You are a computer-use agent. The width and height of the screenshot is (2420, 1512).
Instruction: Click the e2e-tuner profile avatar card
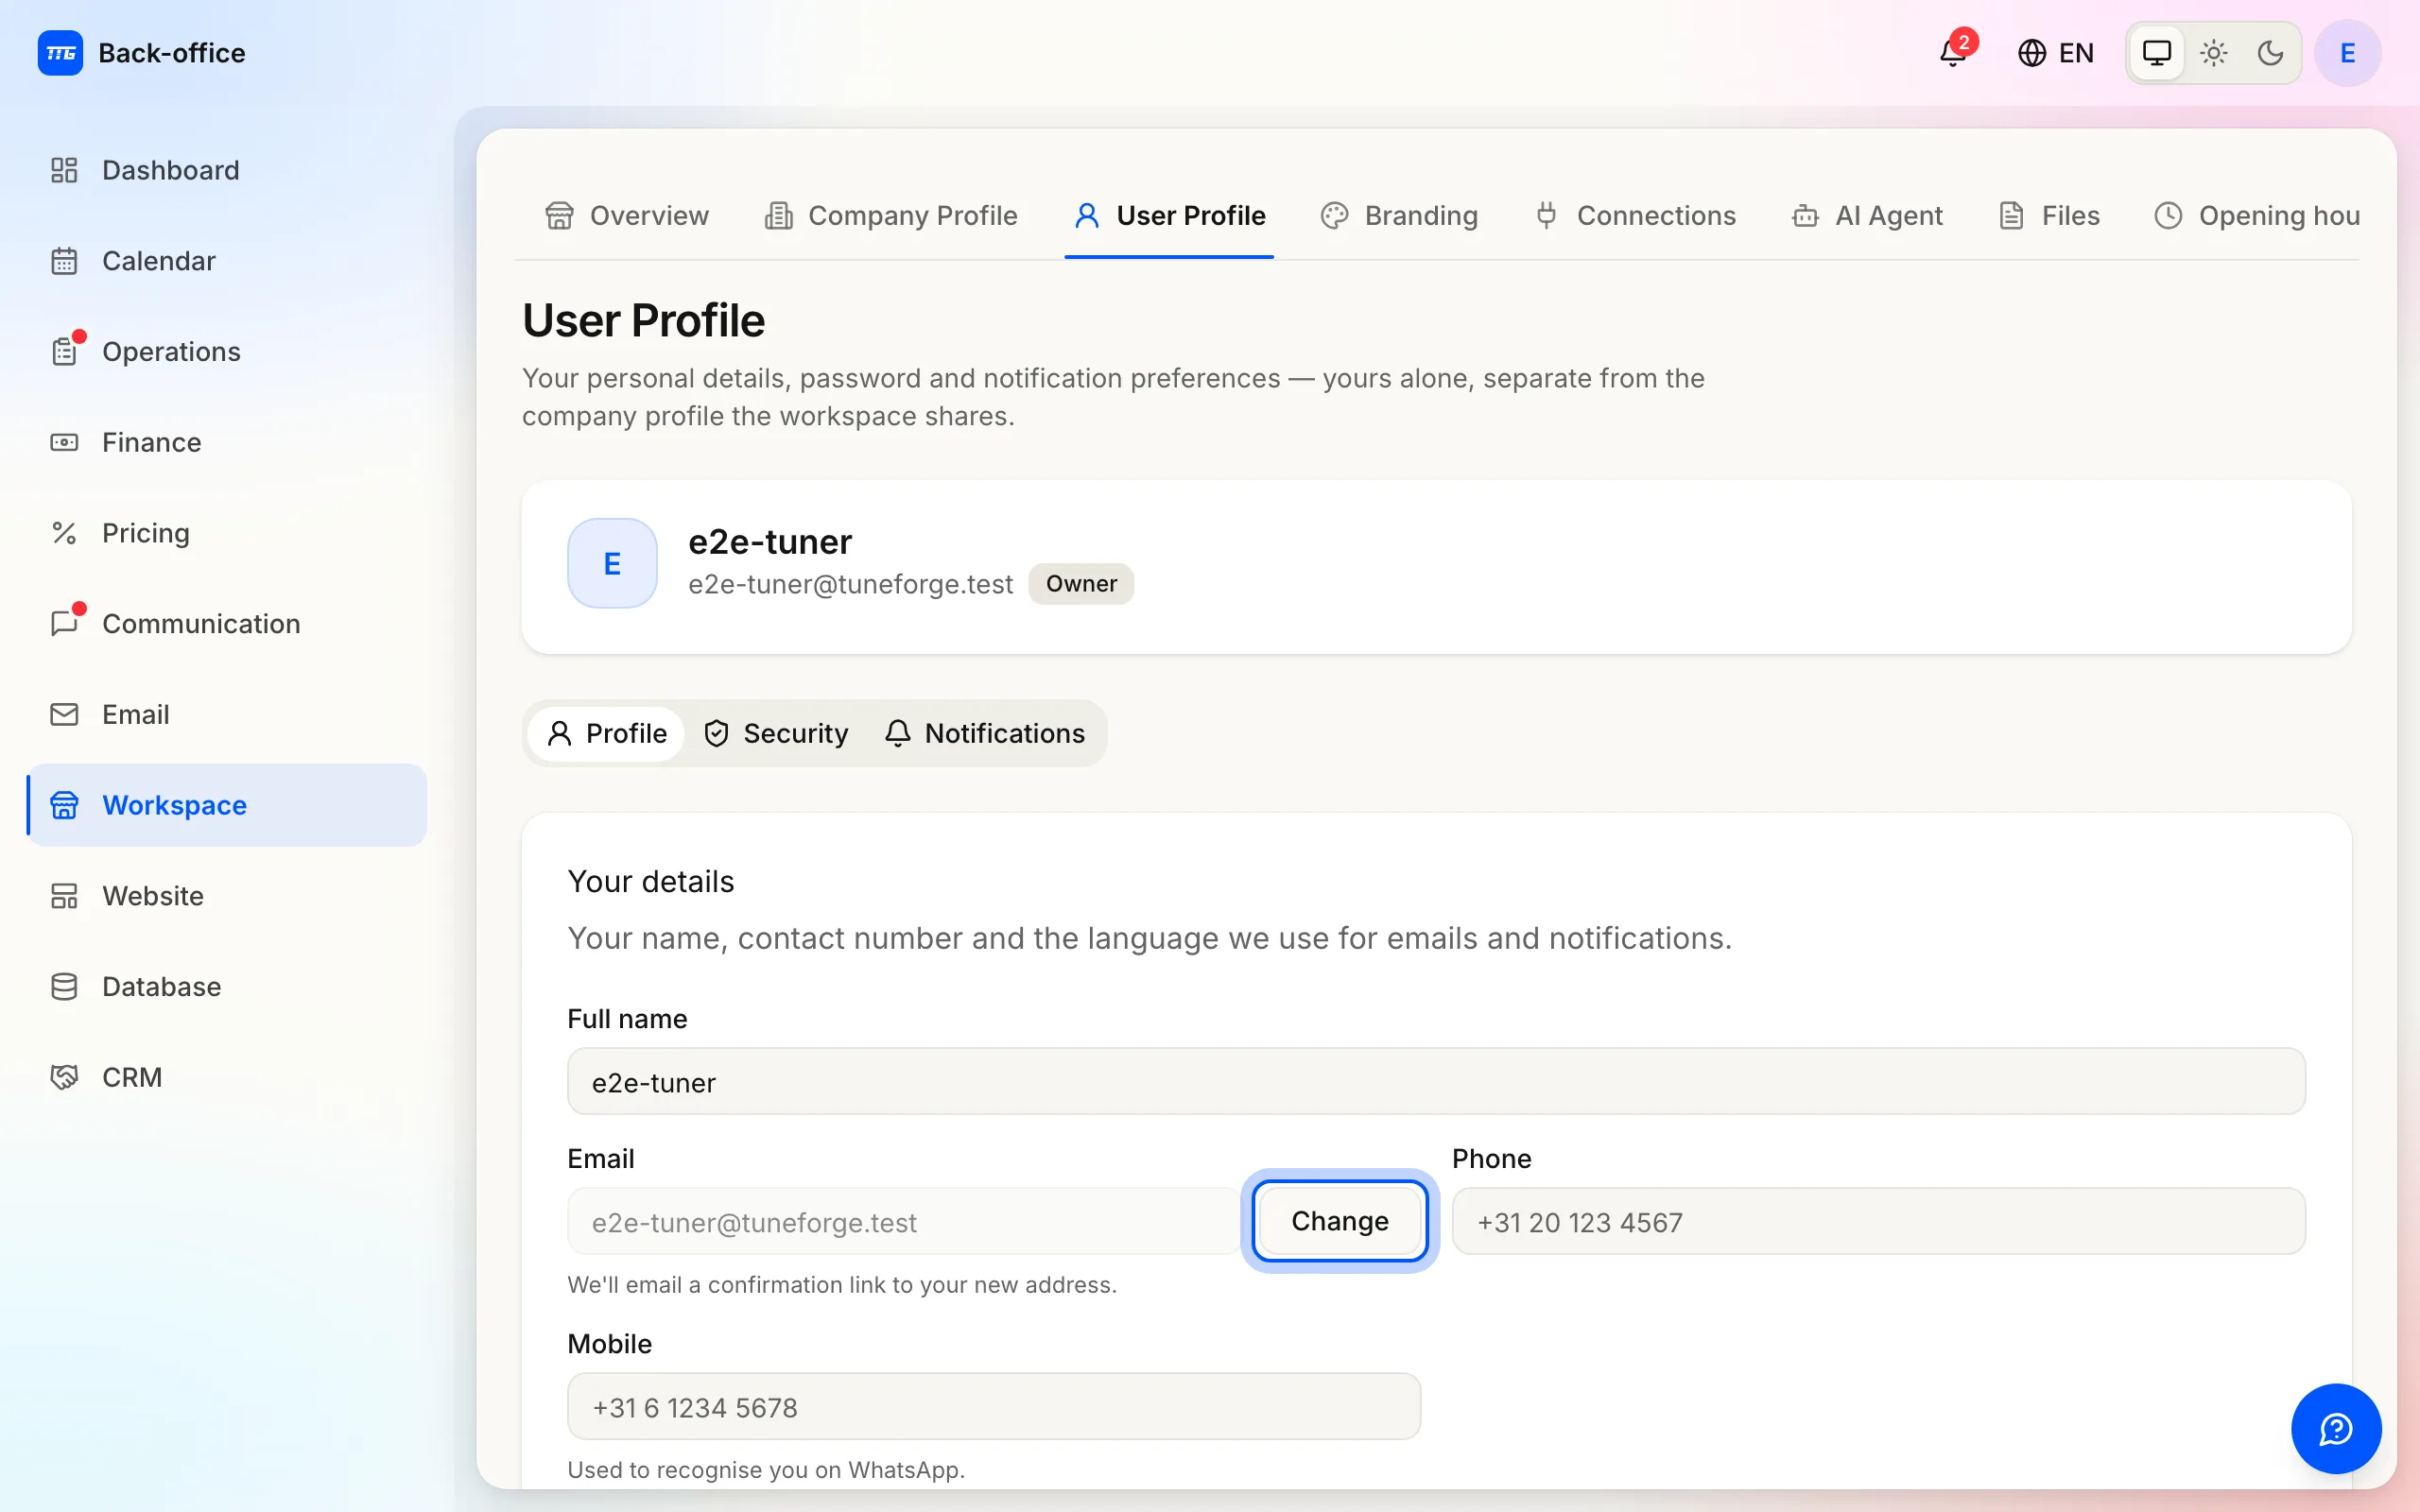pyautogui.click(x=612, y=563)
